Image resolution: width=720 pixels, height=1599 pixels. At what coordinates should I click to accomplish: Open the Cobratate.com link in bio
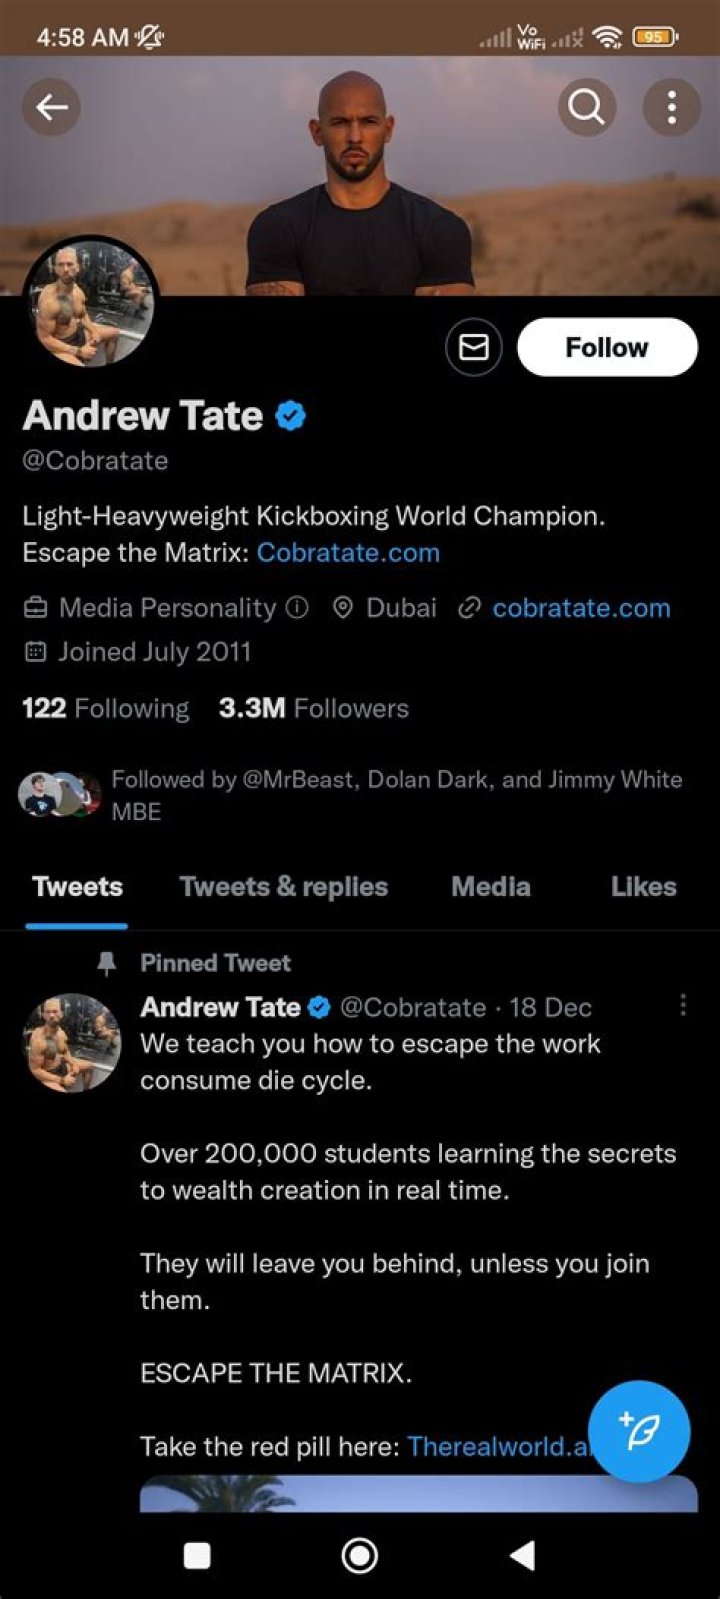348,553
